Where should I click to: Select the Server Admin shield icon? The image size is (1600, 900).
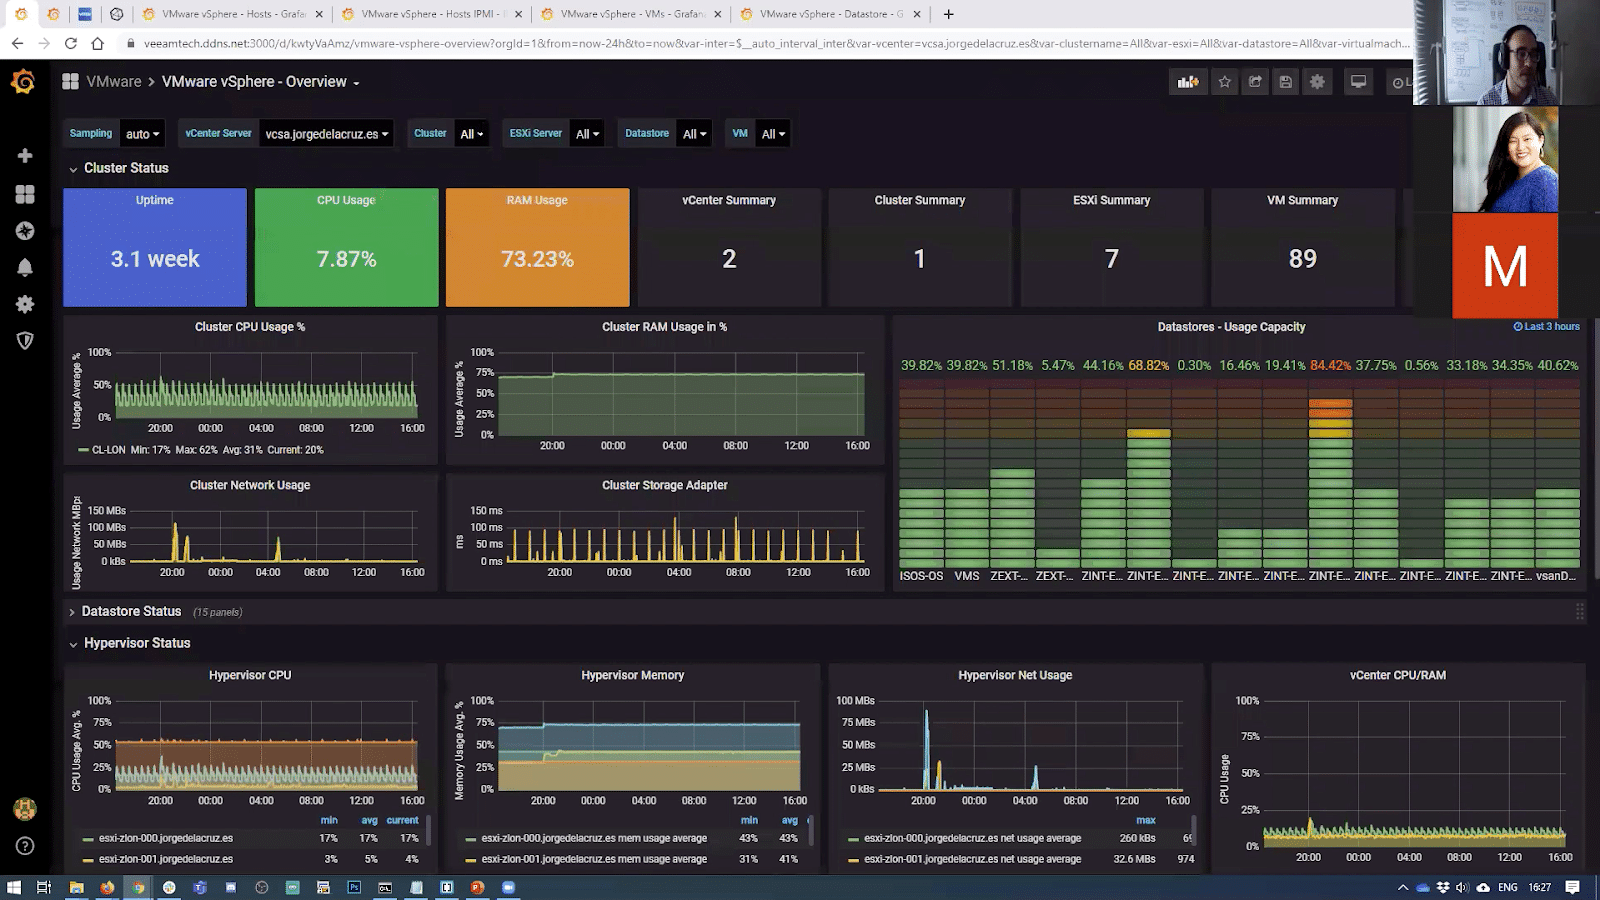click(24, 340)
